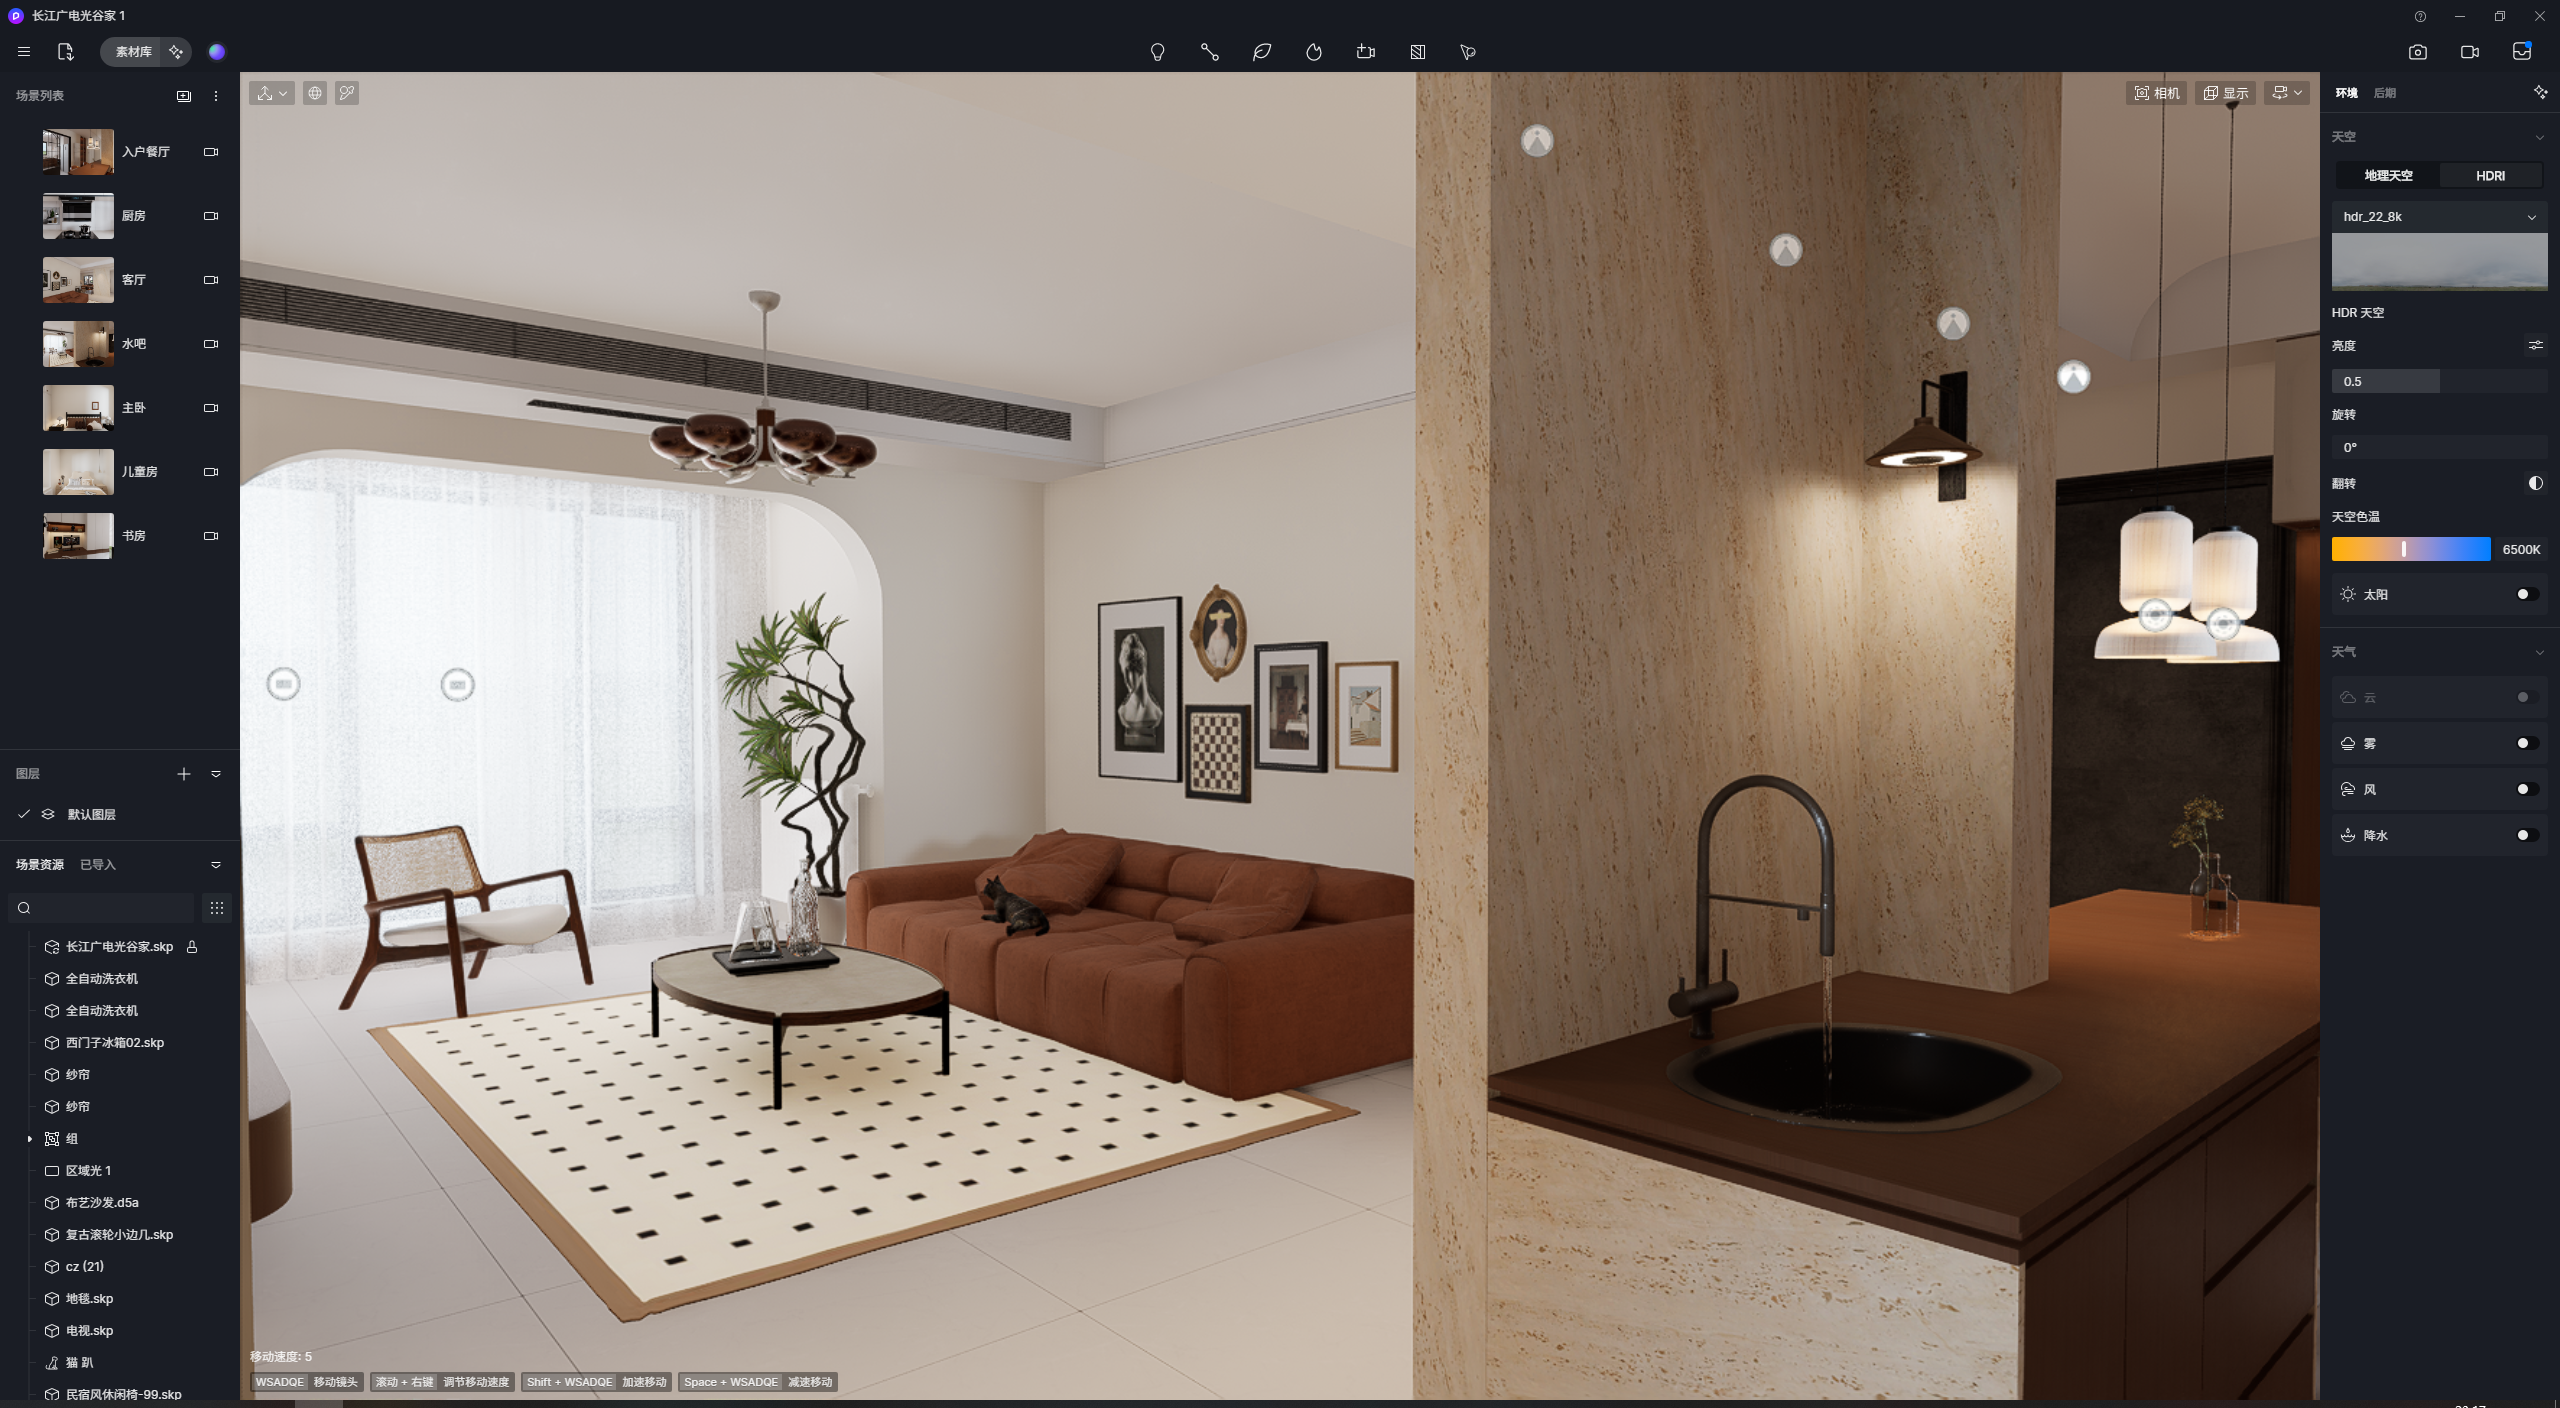Click the hamburger main menu icon
Image resolution: width=2560 pixels, height=1408 pixels.
[x=24, y=52]
